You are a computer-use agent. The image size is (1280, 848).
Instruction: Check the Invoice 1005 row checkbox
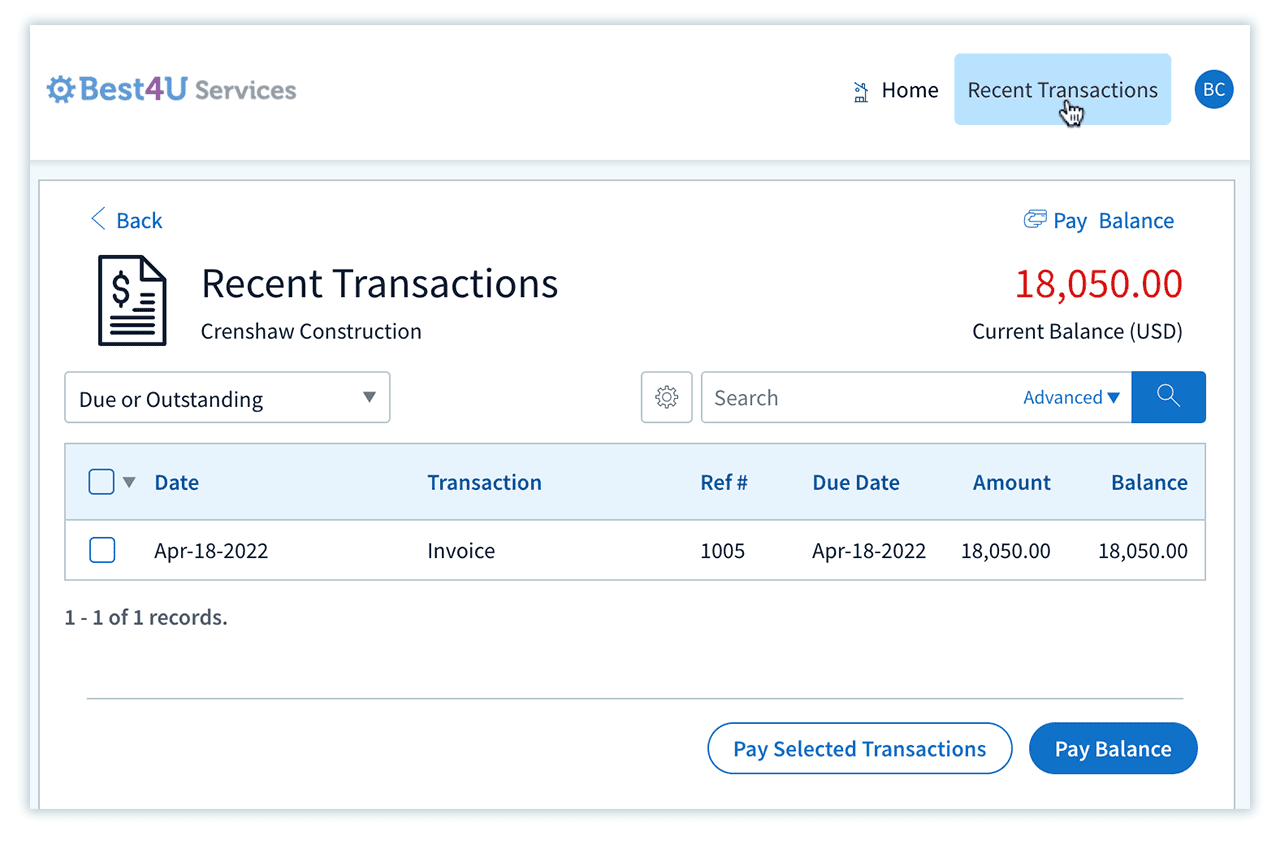102,550
